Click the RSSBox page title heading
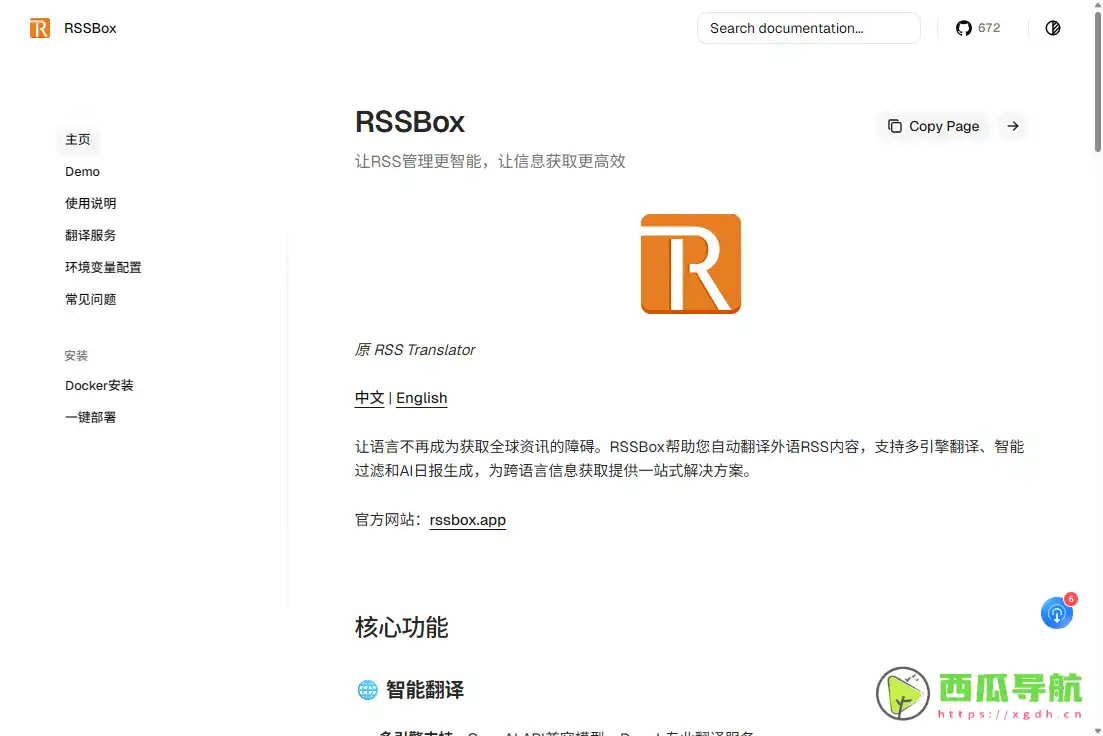The height and width of the screenshot is (736, 1103). coord(409,122)
